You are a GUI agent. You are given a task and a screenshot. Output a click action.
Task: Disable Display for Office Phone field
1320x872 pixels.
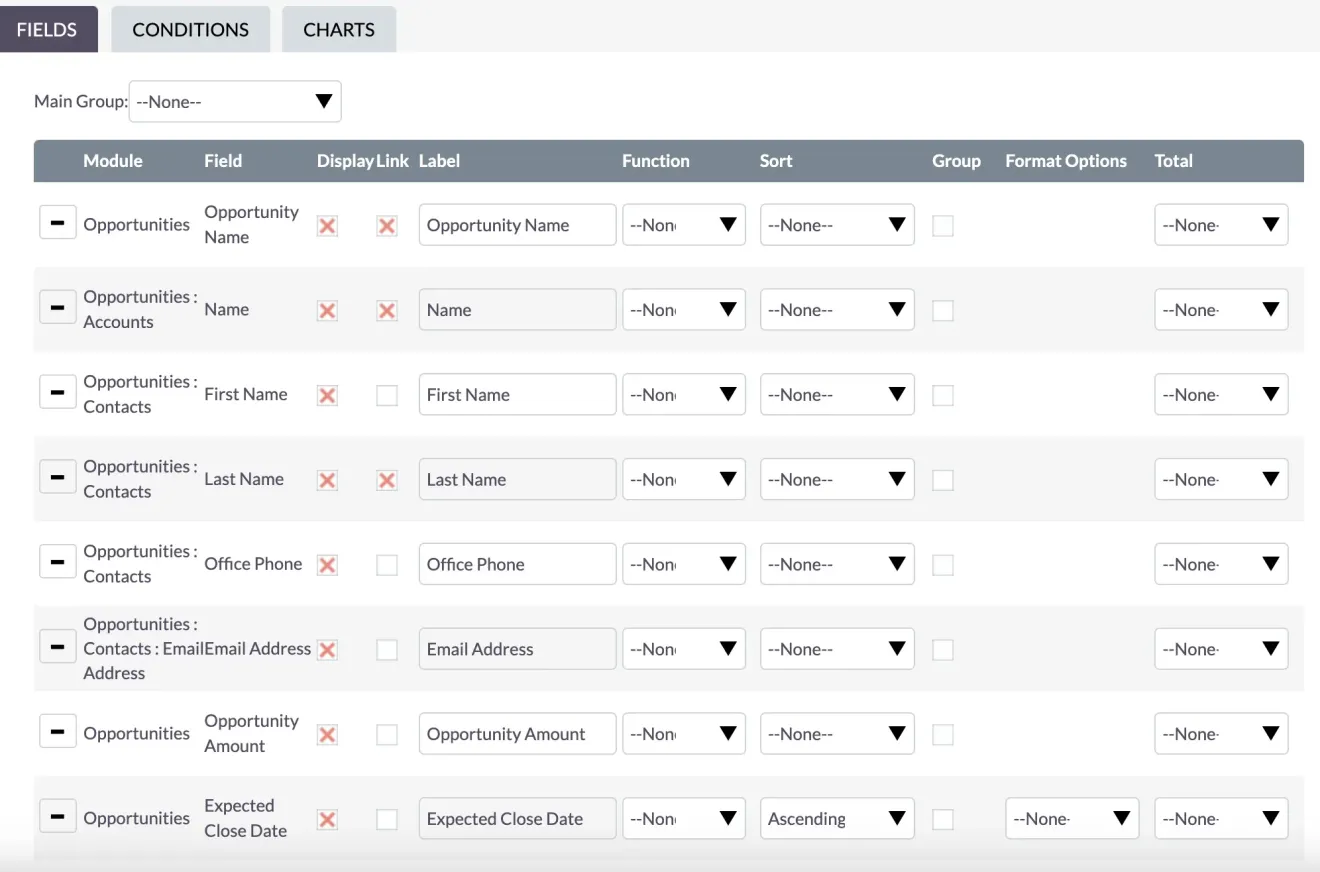pyautogui.click(x=327, y=565)
